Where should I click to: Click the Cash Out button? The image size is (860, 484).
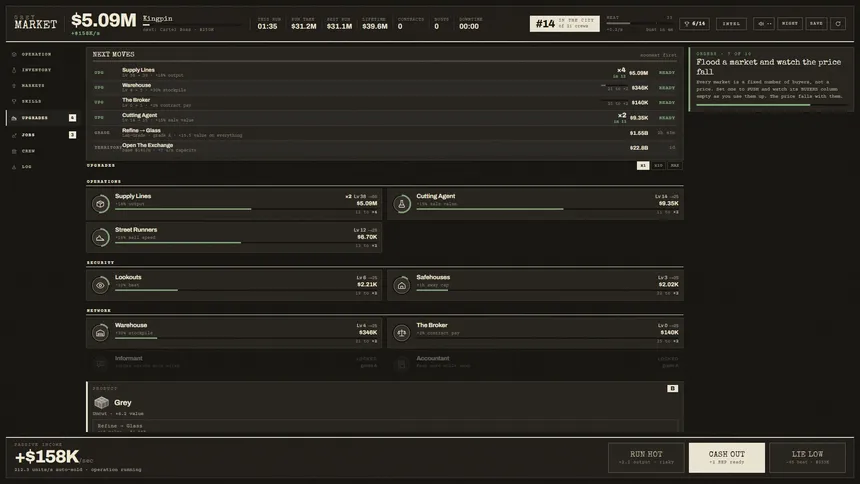[x=727, y=458]
